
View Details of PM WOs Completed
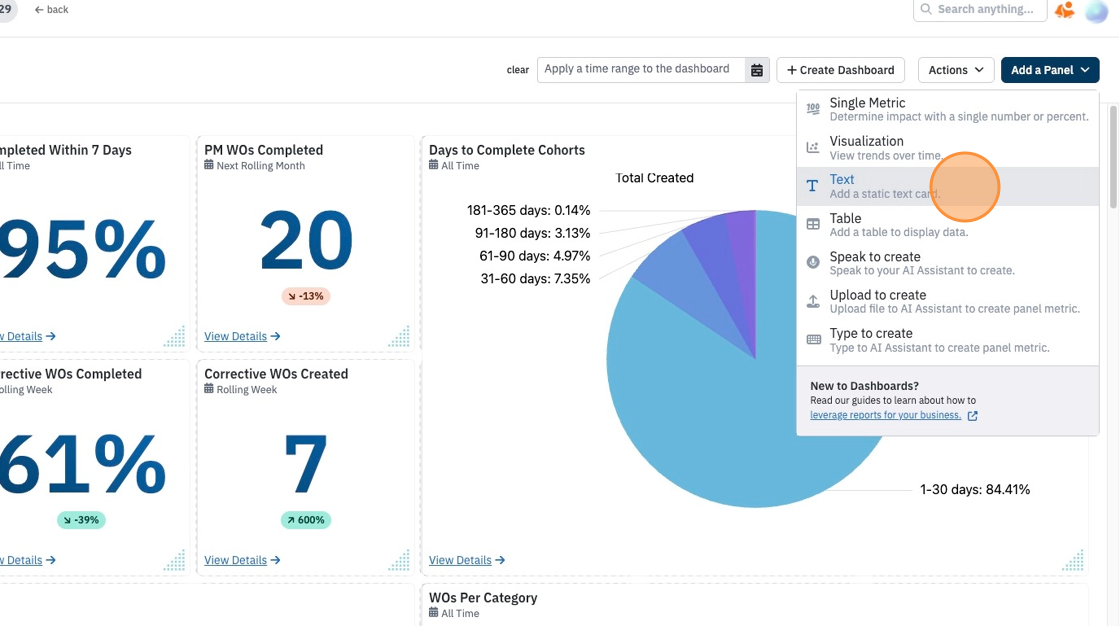coord(242,336)
